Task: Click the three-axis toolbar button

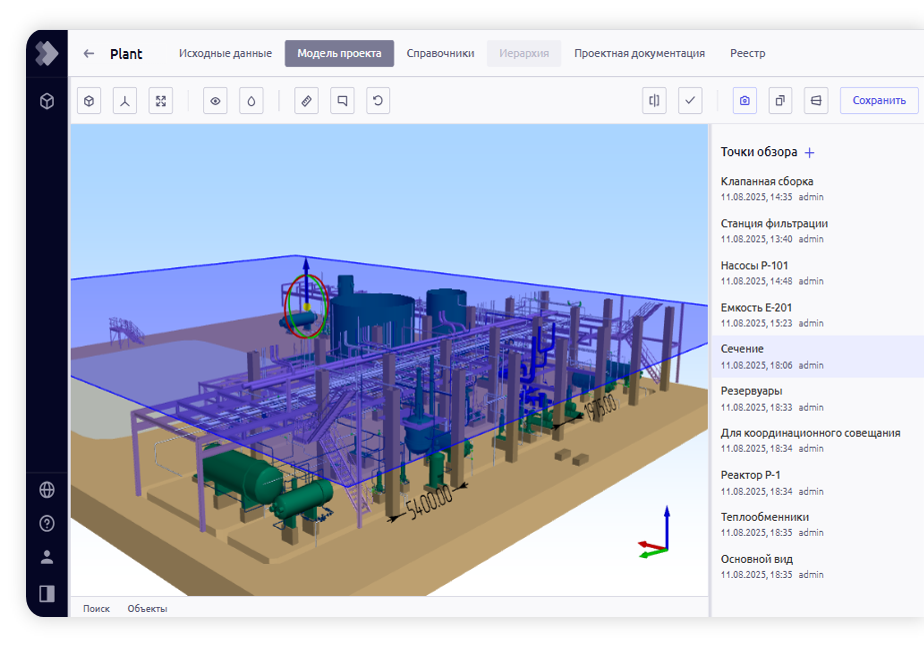Action: 125,101
